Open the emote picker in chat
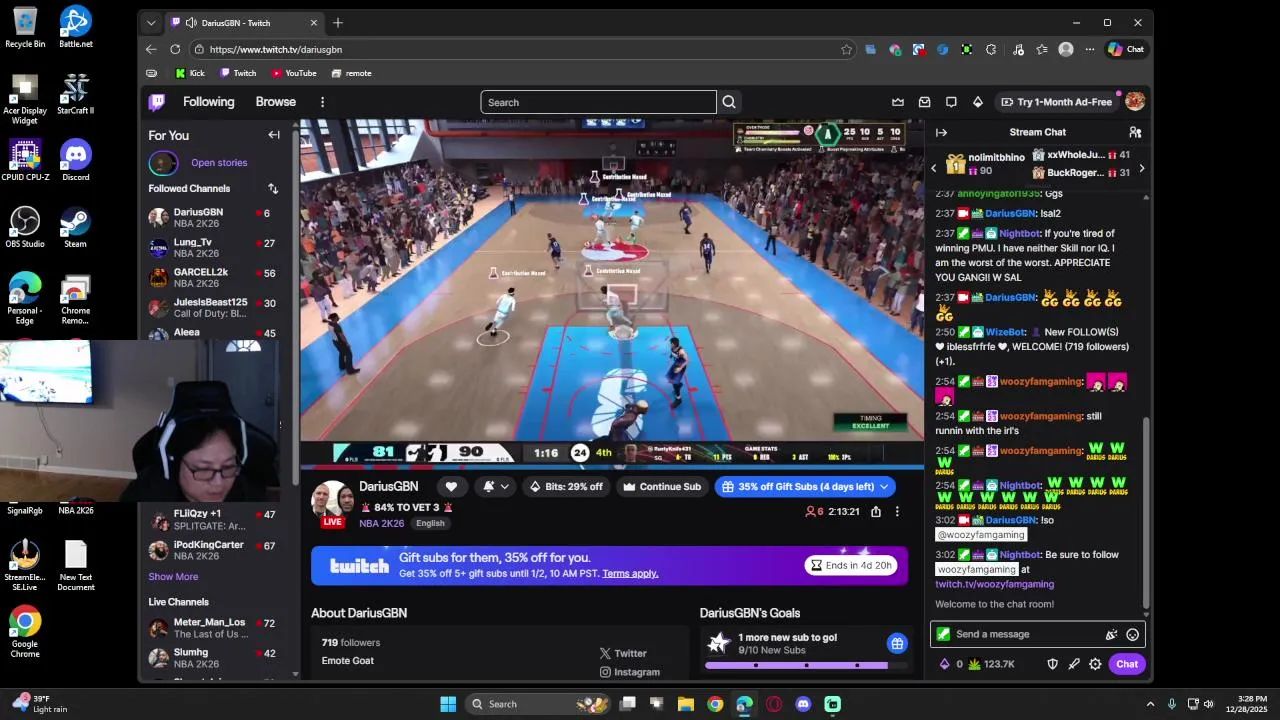Viewport: 1280px width, 720px height. (x=1132, y=634)
